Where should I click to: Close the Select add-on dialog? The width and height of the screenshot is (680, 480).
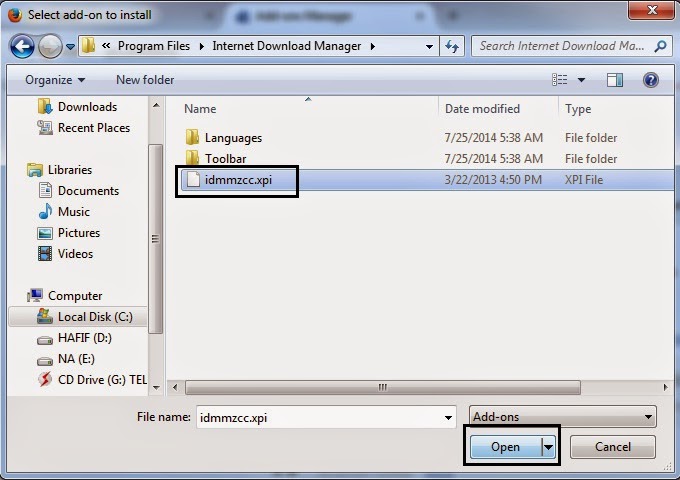coord(652,10)
